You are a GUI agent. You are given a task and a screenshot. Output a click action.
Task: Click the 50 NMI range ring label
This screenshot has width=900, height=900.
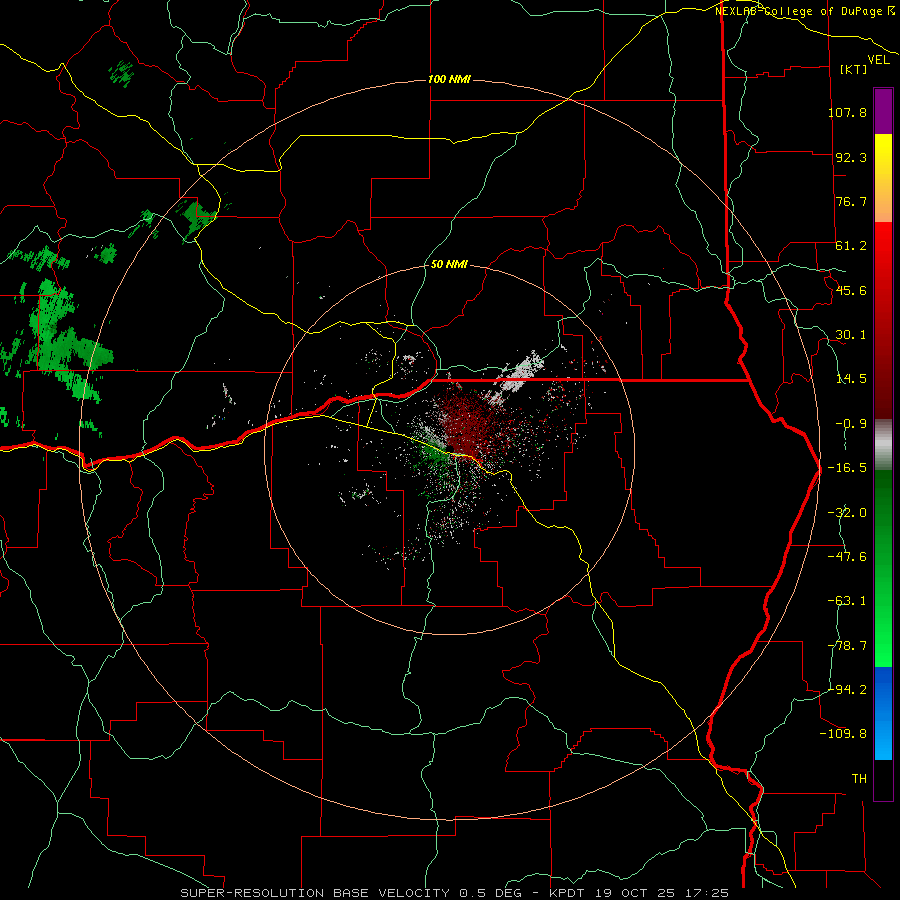pyautogui.click(x=449, y=264)
